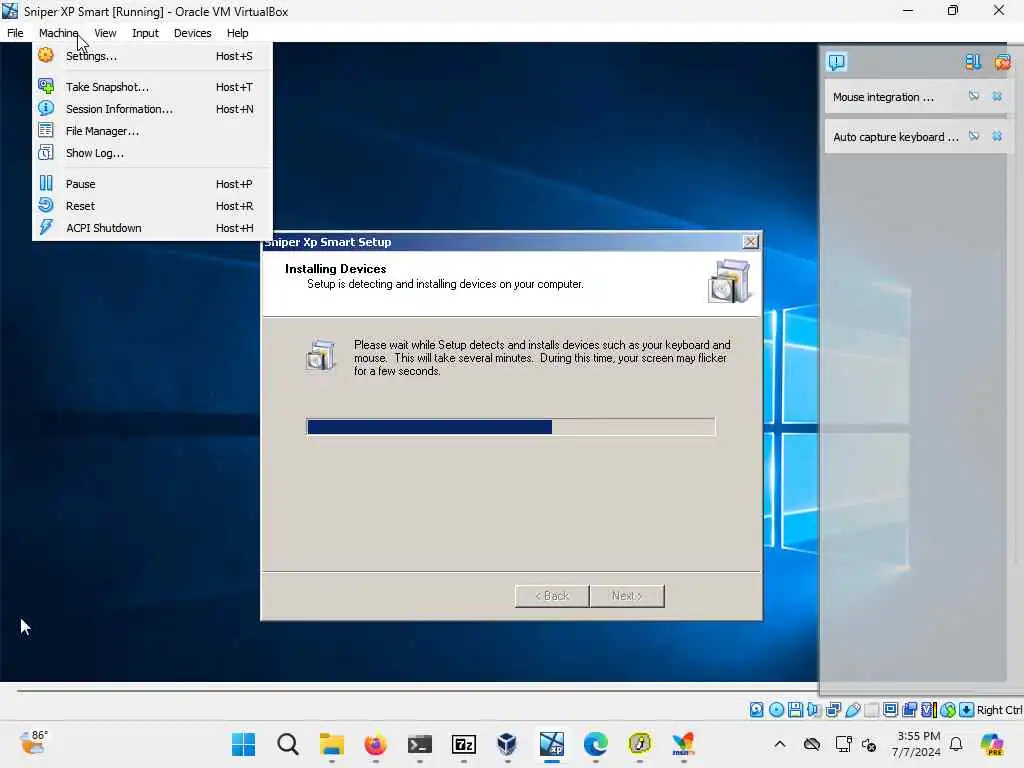Show hidden tray icons chevron
1024x768 pixels.
click(780, 744)
